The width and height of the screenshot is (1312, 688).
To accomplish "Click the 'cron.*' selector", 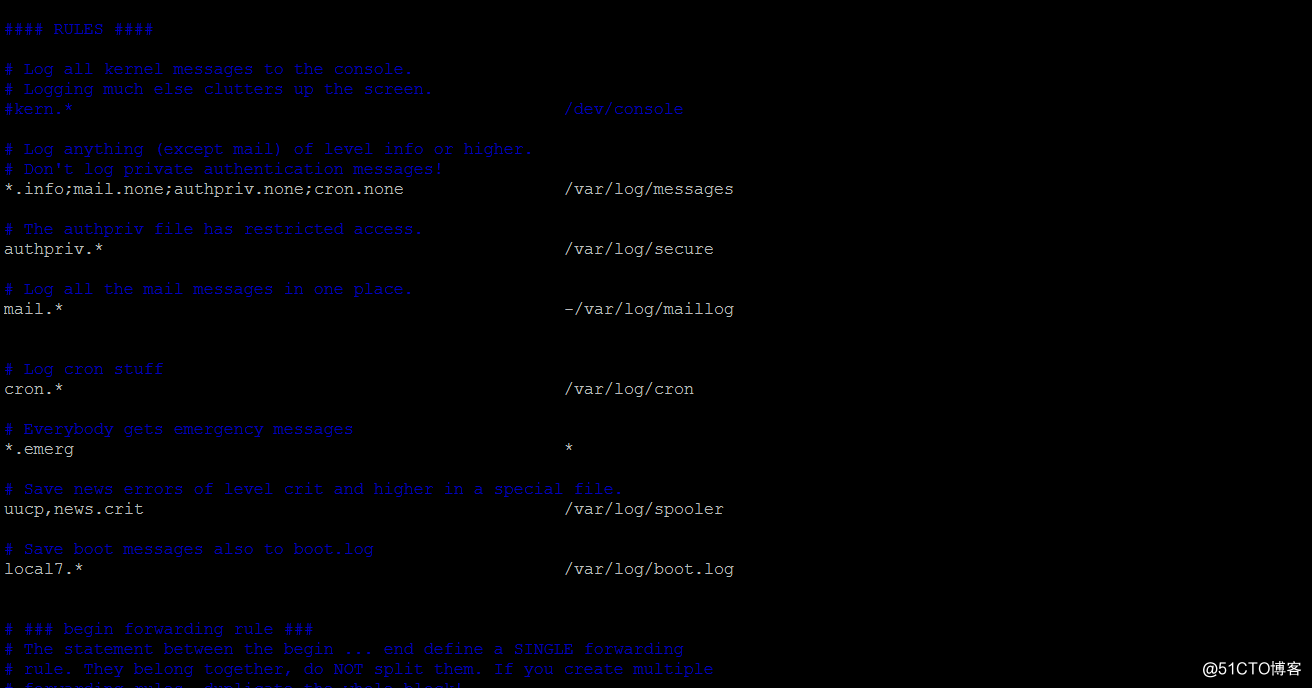I will coord(34,389).
